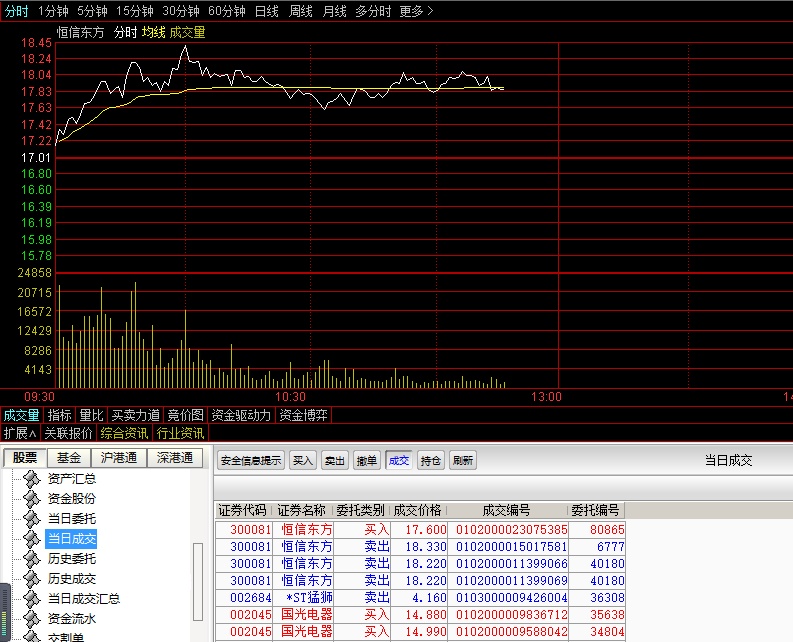Select 国光电器 row priced 14.880
The width and height of the screenshot is (793, 642).
(420, 615)
